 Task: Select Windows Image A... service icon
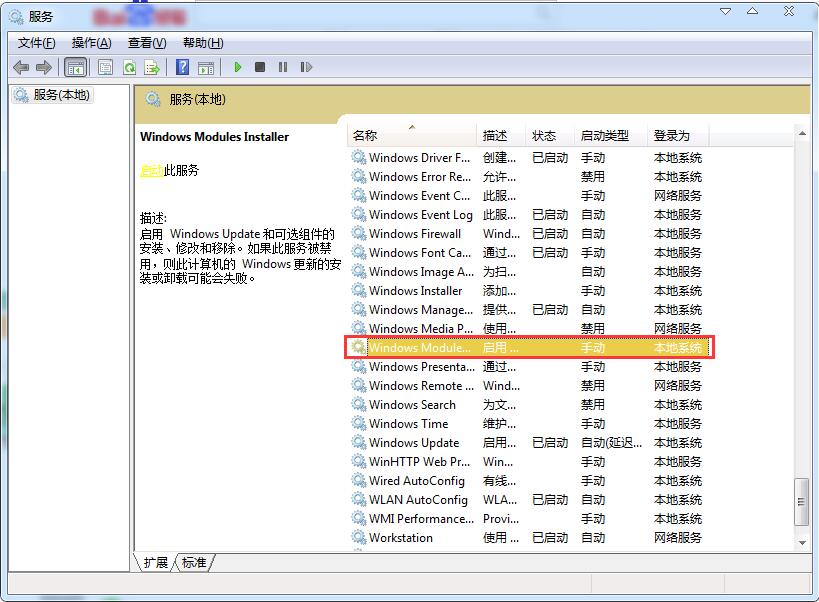(x=358, y=272)
